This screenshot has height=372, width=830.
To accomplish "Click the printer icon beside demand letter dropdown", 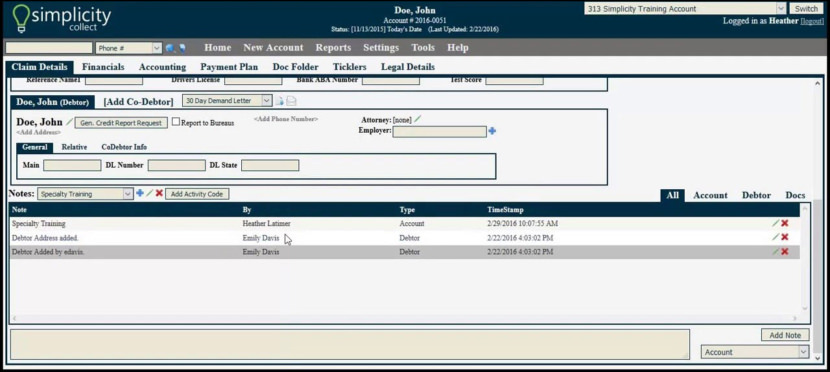I will click(291, 101).
